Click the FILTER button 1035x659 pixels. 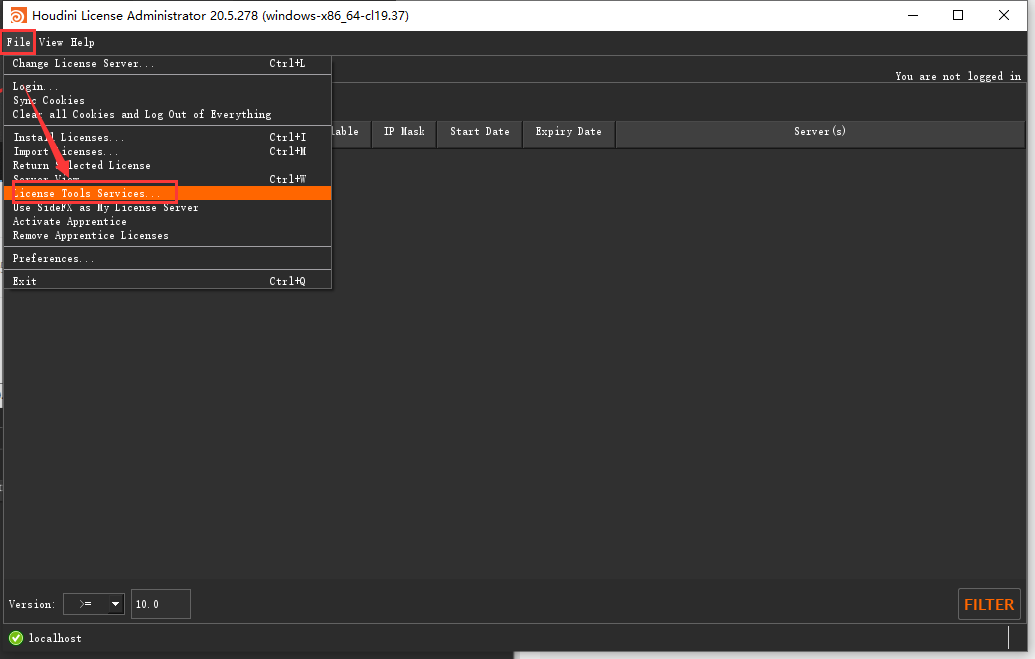(989, 604)
